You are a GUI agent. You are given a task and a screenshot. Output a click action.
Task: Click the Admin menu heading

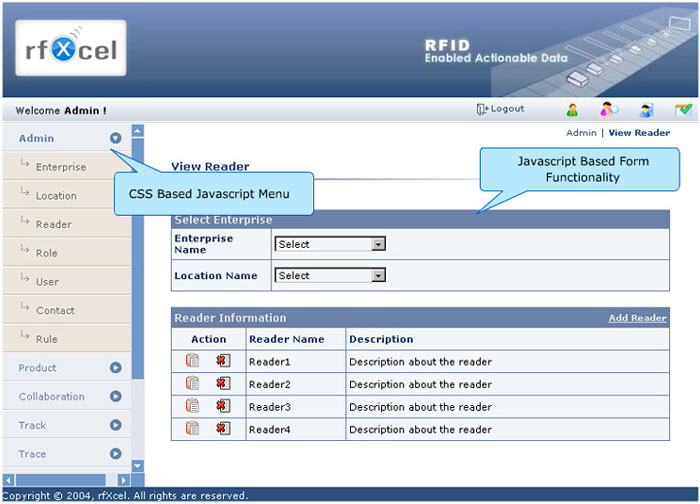pyautogui.click(x=36, y=138)
